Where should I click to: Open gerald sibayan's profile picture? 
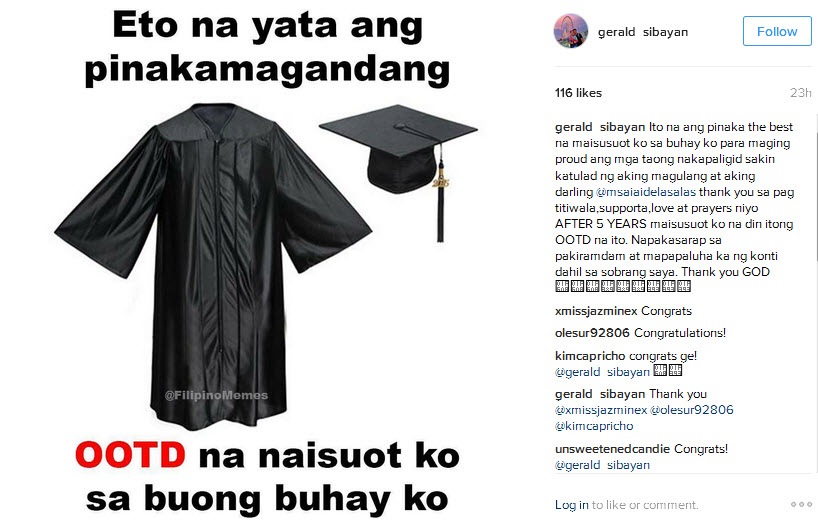tap(571, 31)
